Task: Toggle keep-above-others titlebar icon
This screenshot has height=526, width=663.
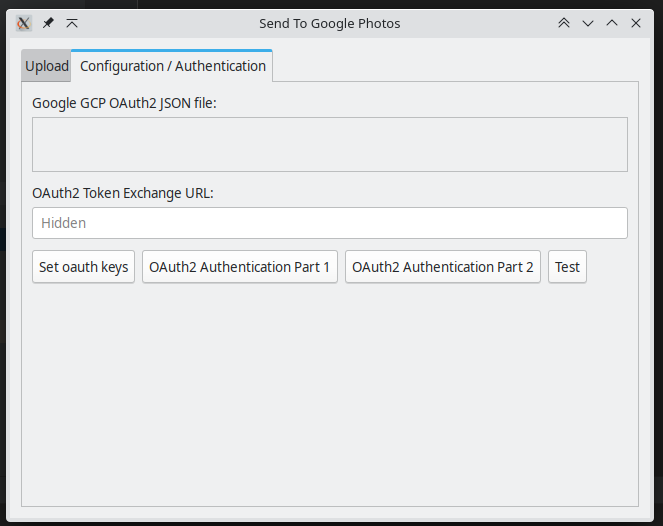Action: pos(72,23)
